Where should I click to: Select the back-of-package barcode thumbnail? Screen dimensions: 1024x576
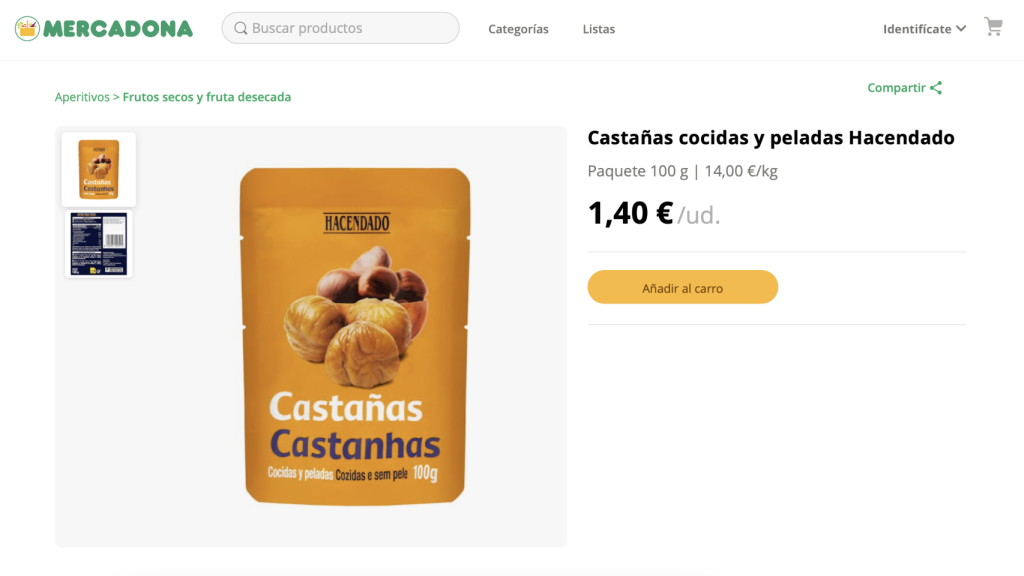[x=98, y=243]
